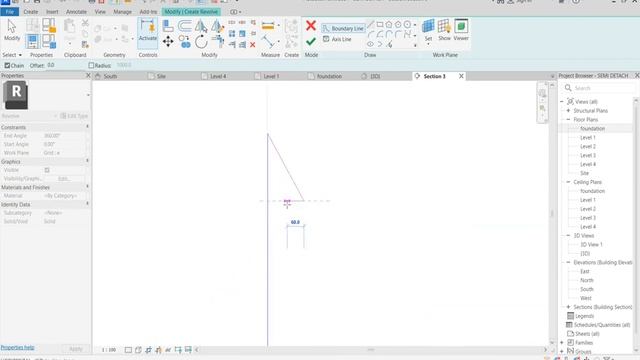This screenshot has height=360, width=640.
Task: Click the 60.0 temporary dimension value
Action: click(x=295, y=222)
